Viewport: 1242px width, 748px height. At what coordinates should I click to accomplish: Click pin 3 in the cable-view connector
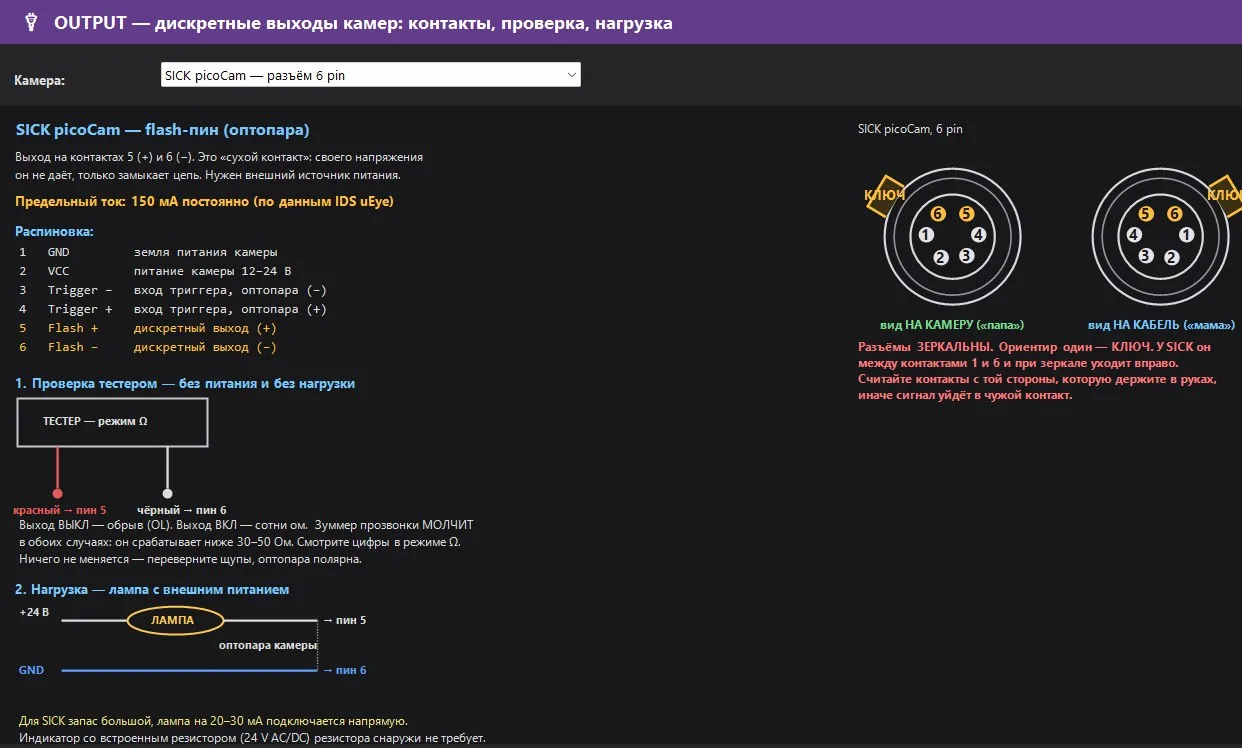(1146, 256)
